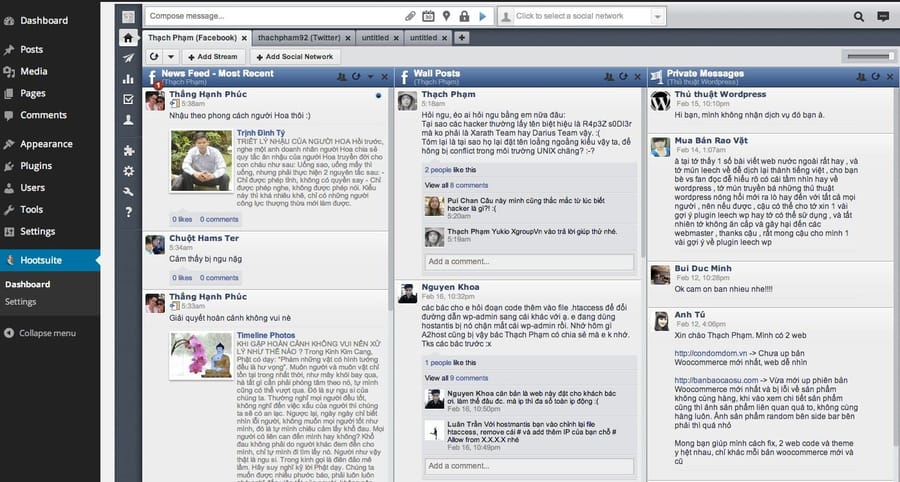Image resolution: width=900 pixels, height=482 pixels.
Task: Click the location pin icon in compose box
Action: click(x=446, y=16)
